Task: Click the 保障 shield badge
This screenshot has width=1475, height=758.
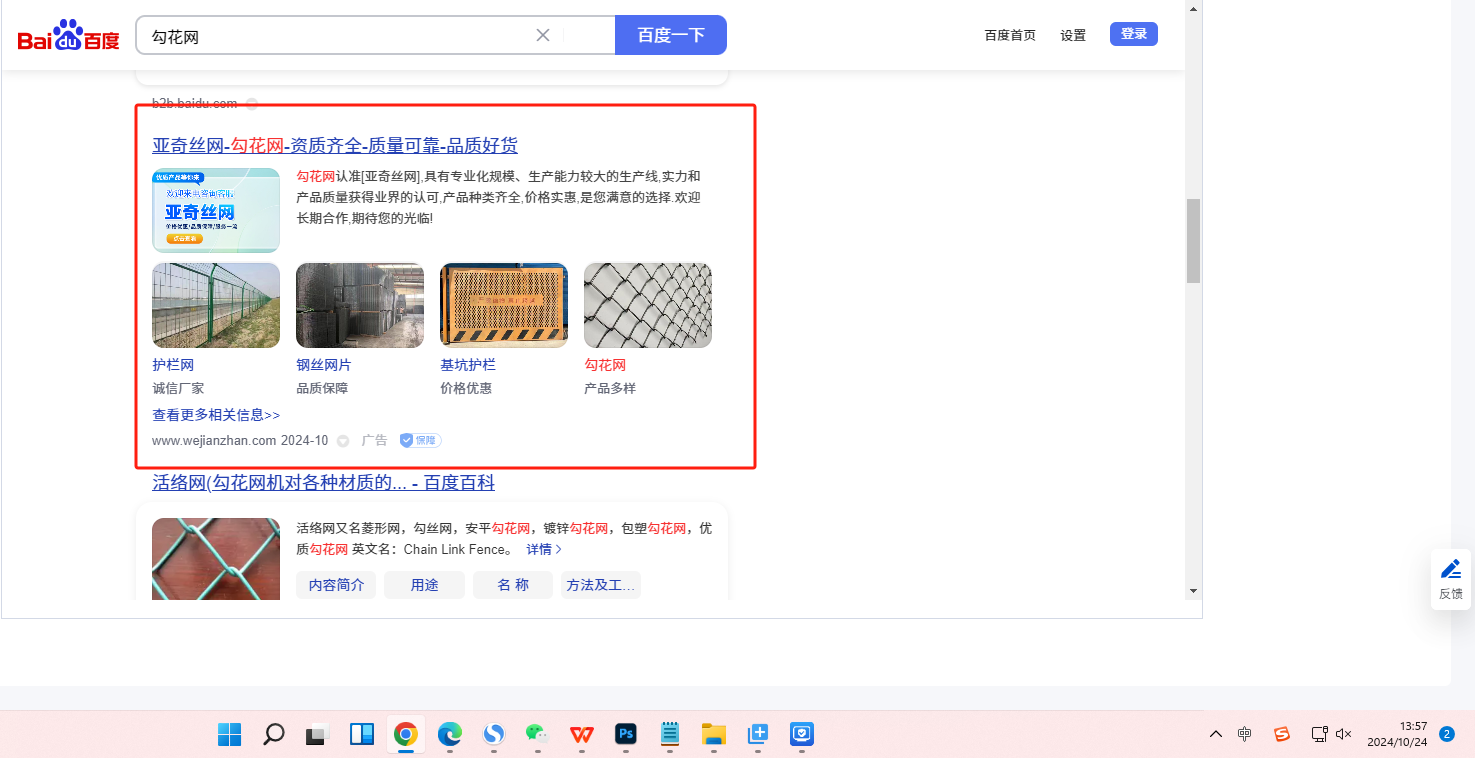Action: click(x=420, y=440)
